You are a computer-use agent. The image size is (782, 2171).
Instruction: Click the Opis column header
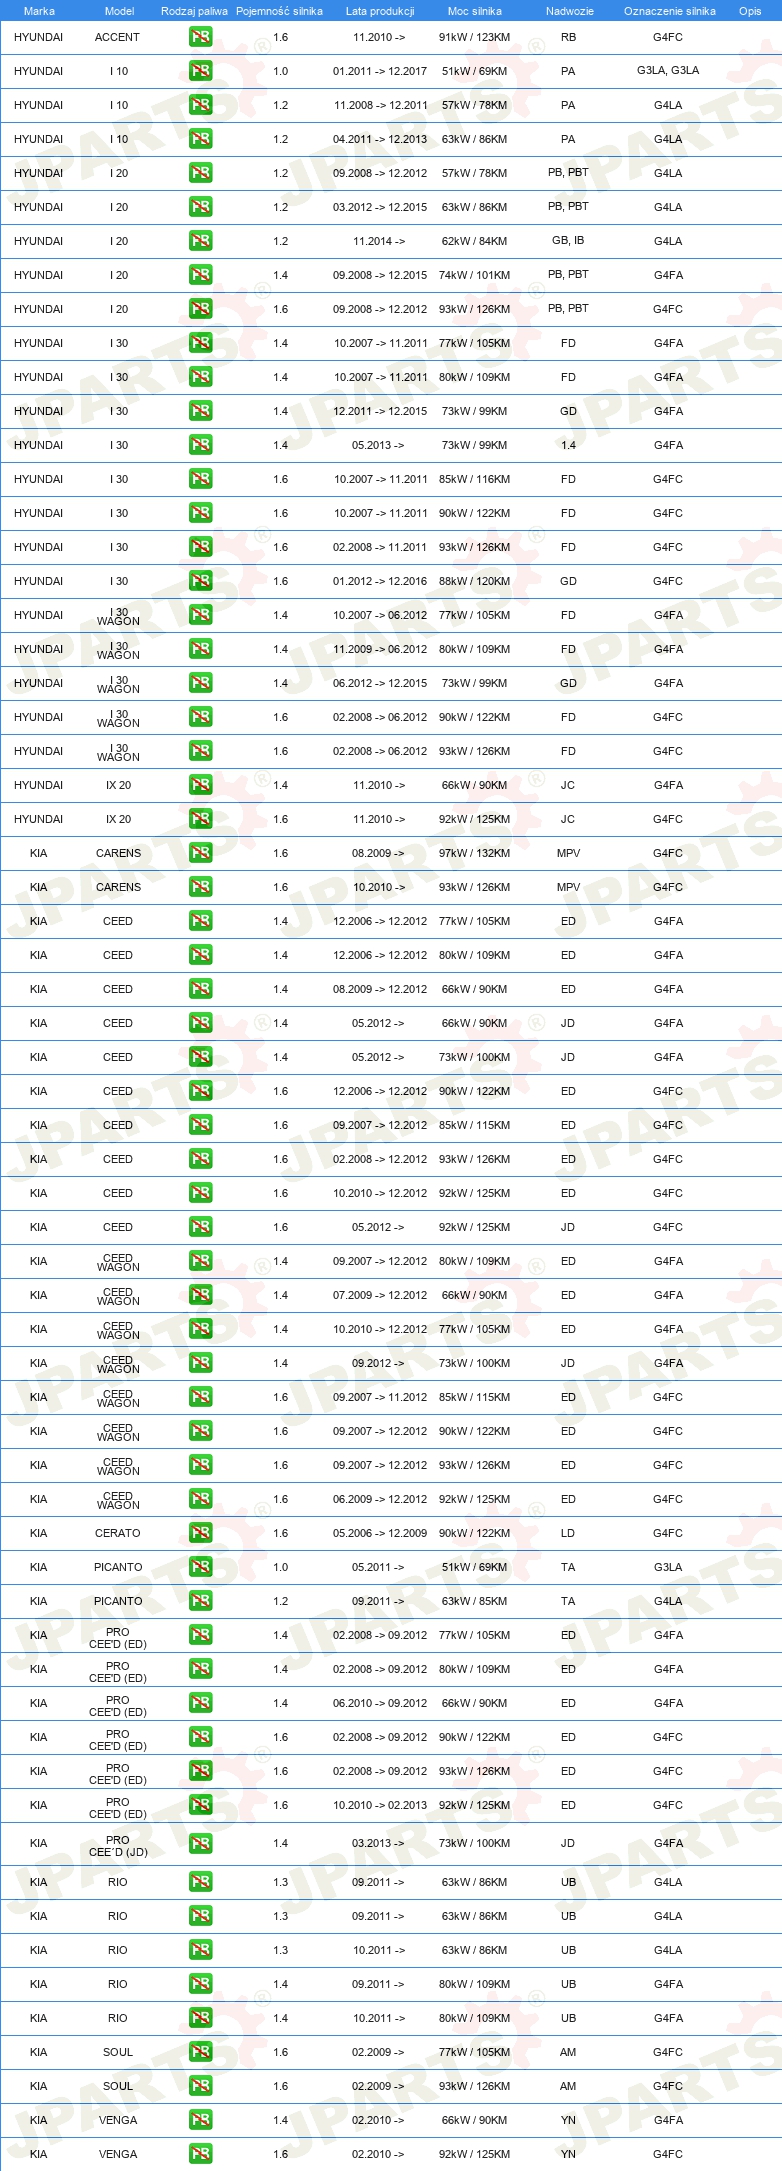750,11
